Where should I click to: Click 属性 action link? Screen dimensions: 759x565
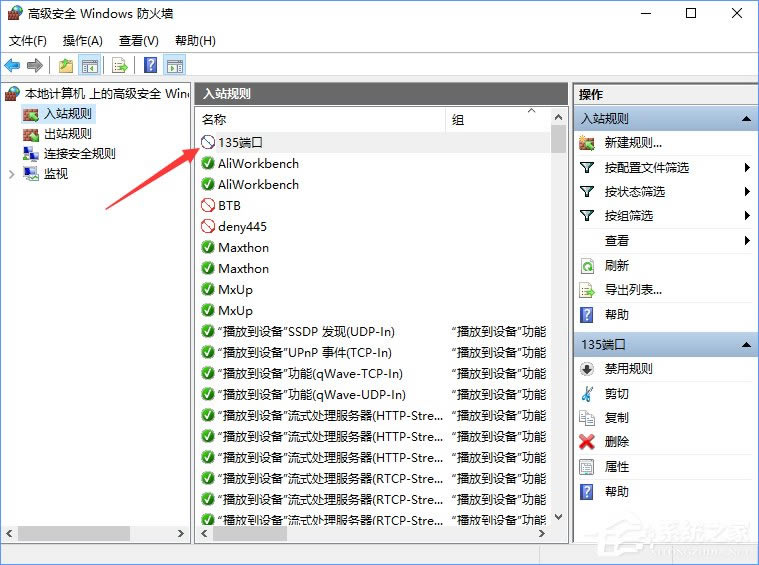(616, 467)
